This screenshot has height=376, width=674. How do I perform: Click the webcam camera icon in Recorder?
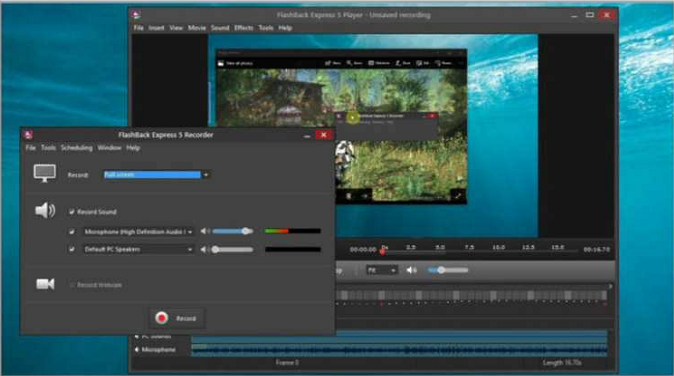click(45, 284)
